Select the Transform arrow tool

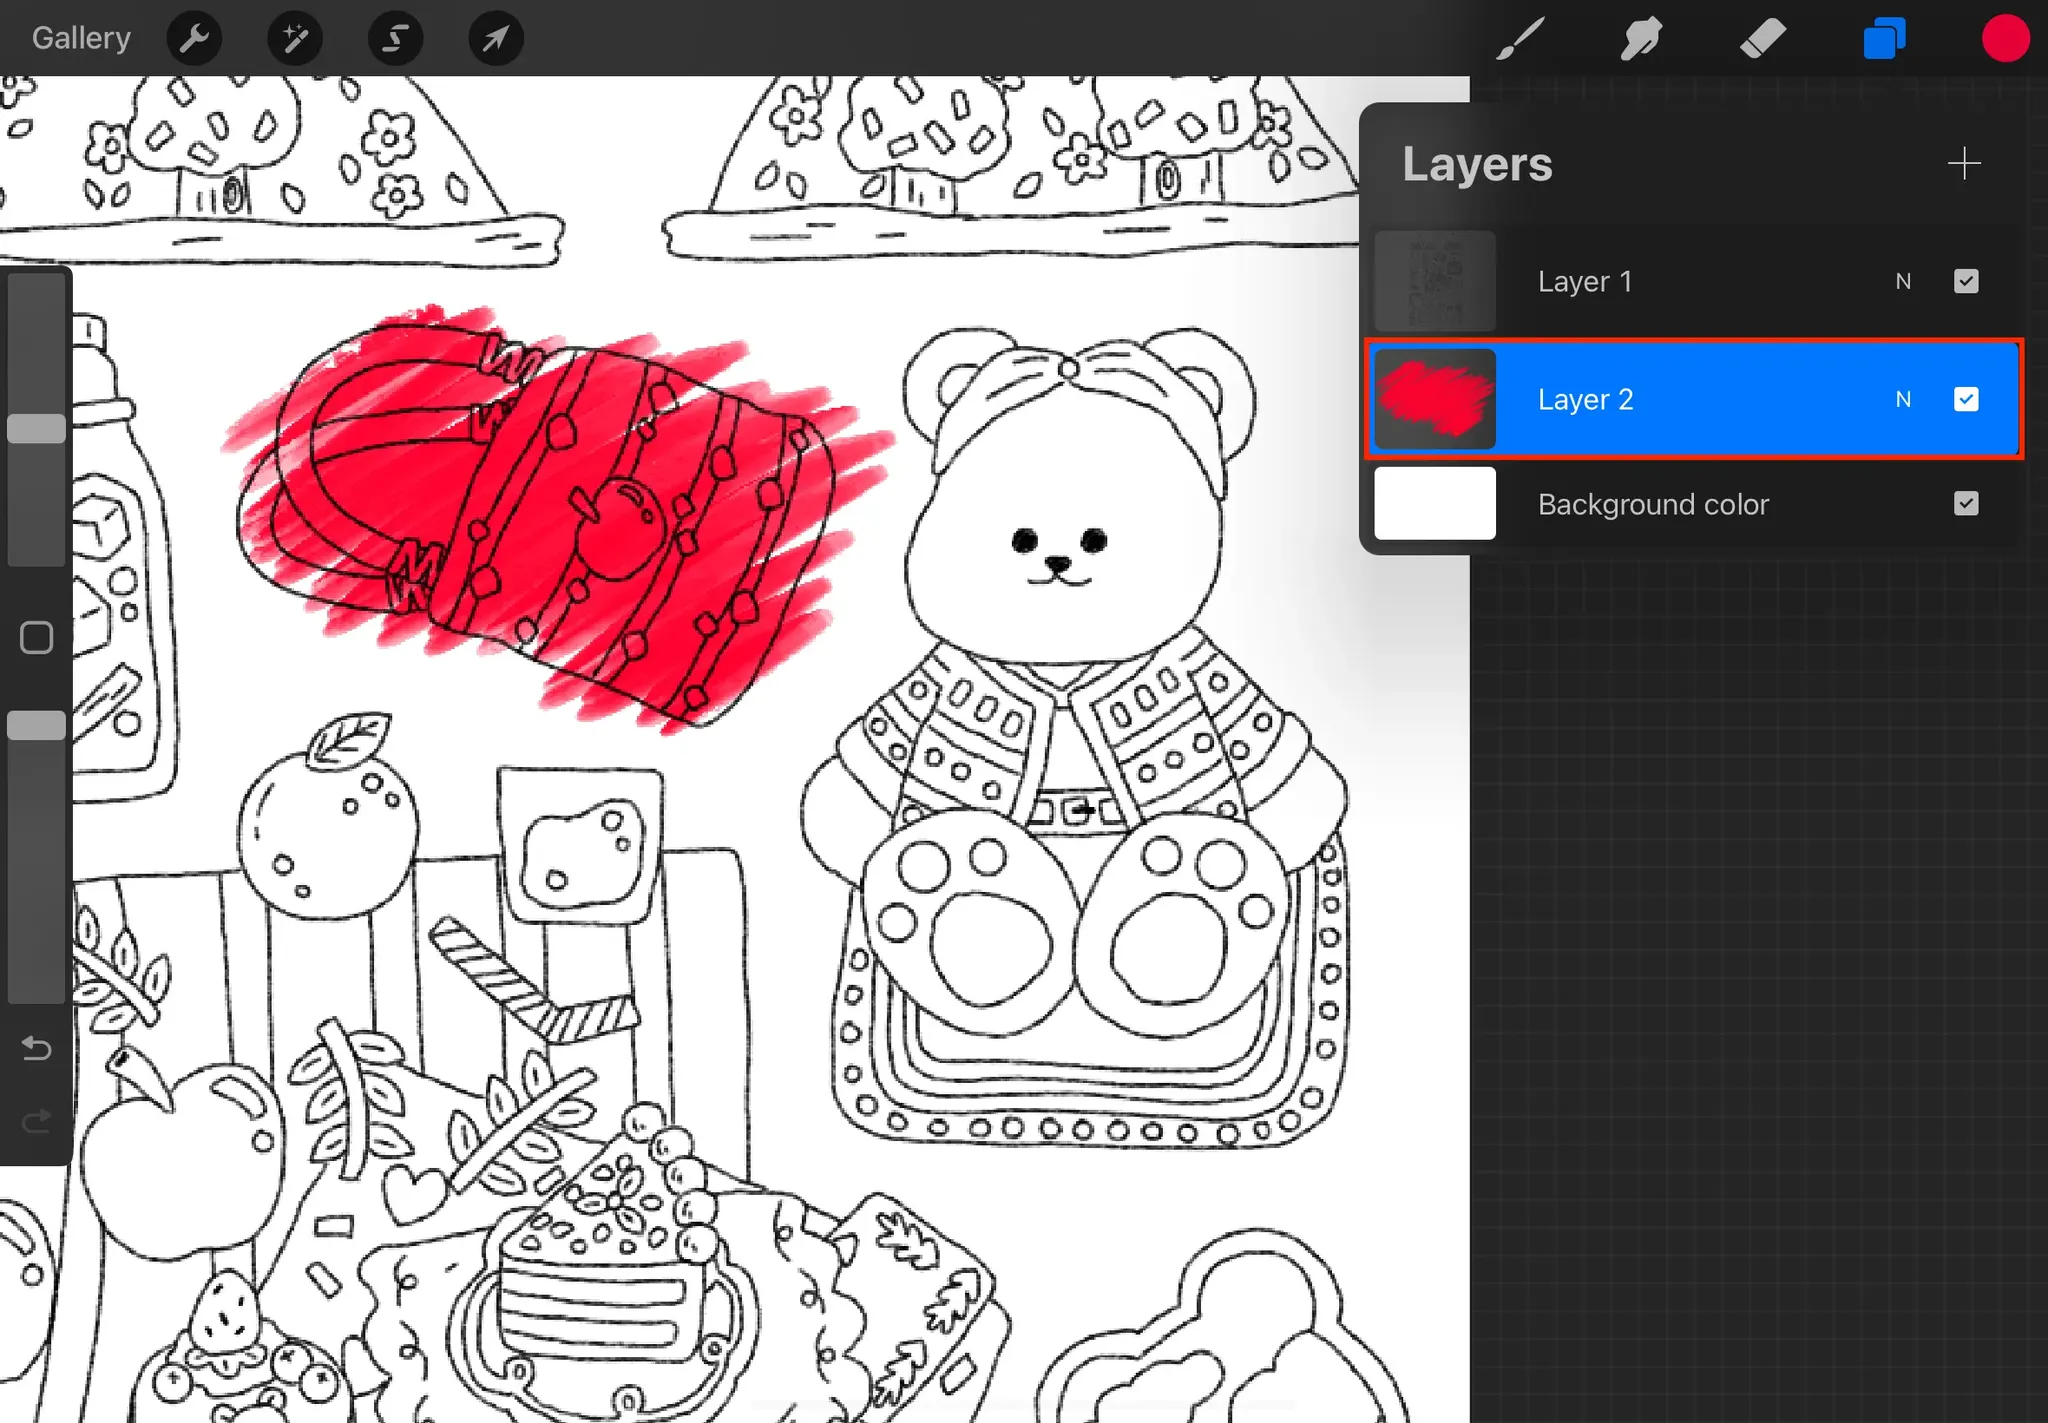coord(496,39)
